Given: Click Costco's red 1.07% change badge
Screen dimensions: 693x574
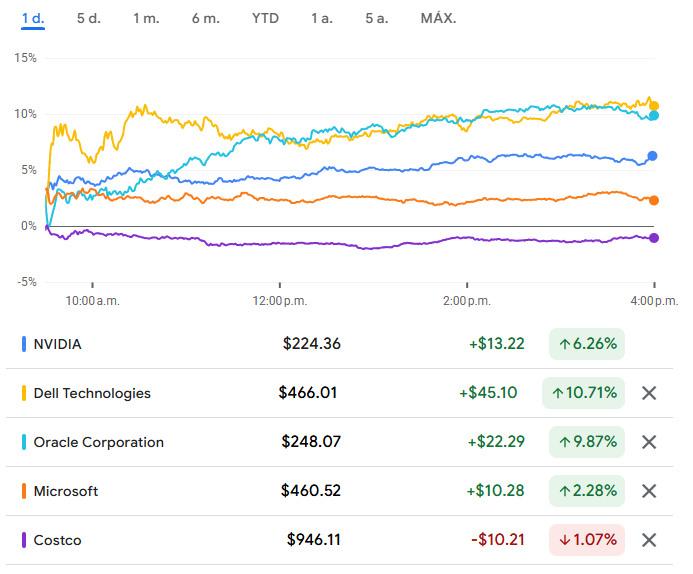Looking at the screenshot, I should [587, 540].
